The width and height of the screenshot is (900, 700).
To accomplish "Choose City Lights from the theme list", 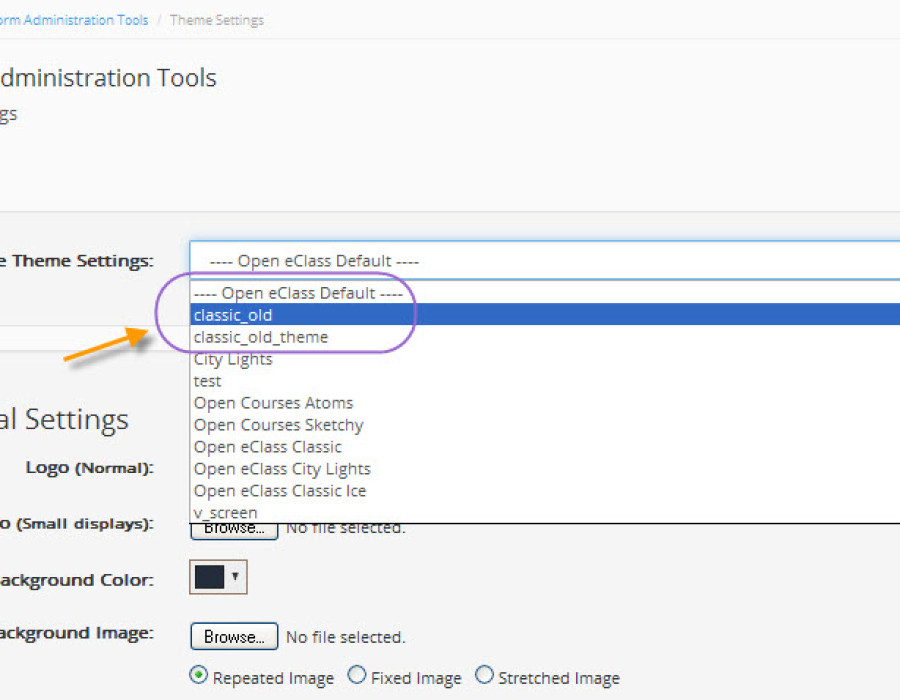I will pos(545,359).
